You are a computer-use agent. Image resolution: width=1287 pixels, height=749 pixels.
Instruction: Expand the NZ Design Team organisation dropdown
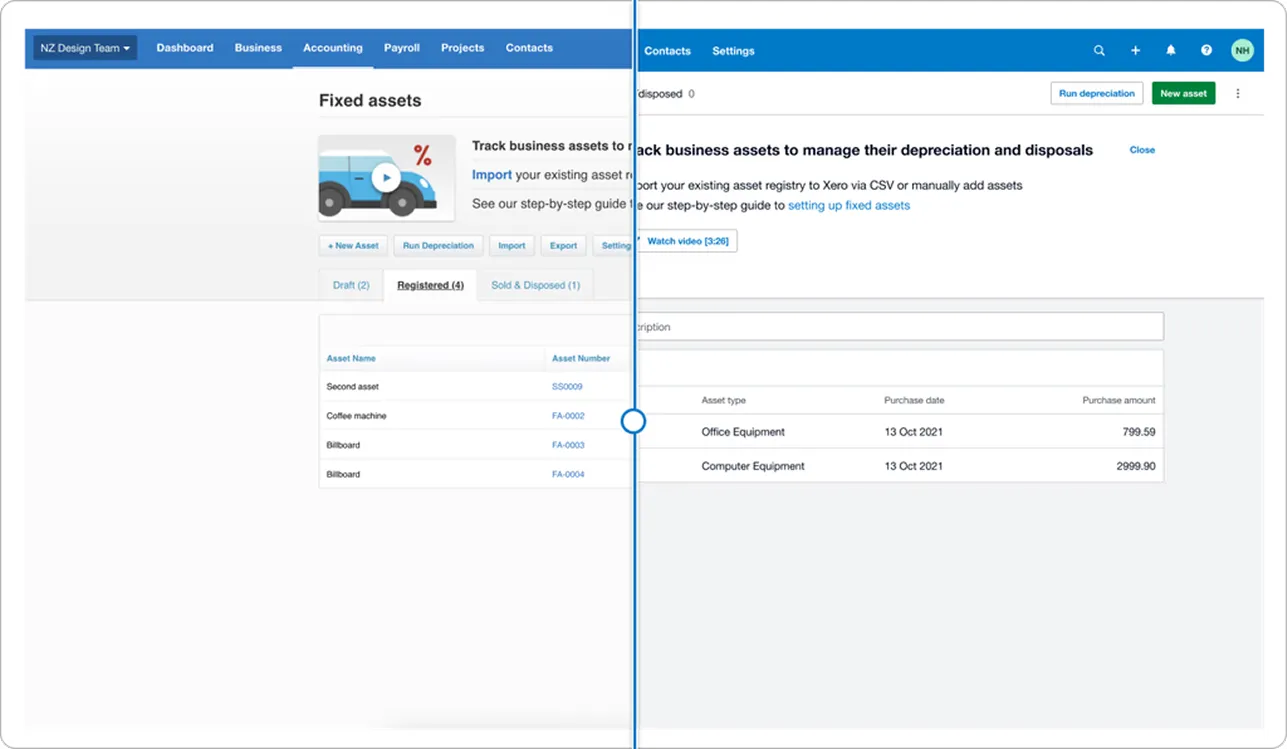[85, 48]
